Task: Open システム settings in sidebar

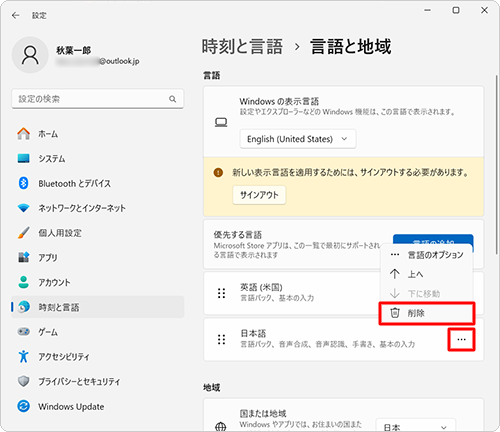Action: (x=97, y=159)
